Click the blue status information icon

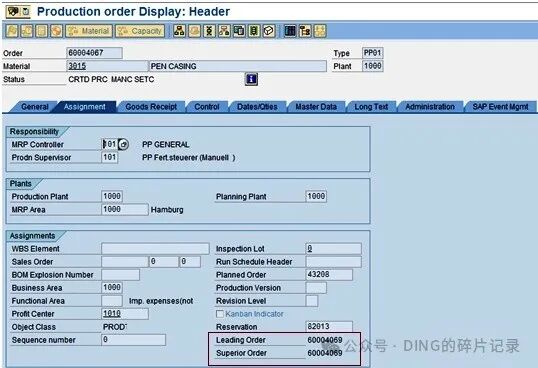(252, 79)
